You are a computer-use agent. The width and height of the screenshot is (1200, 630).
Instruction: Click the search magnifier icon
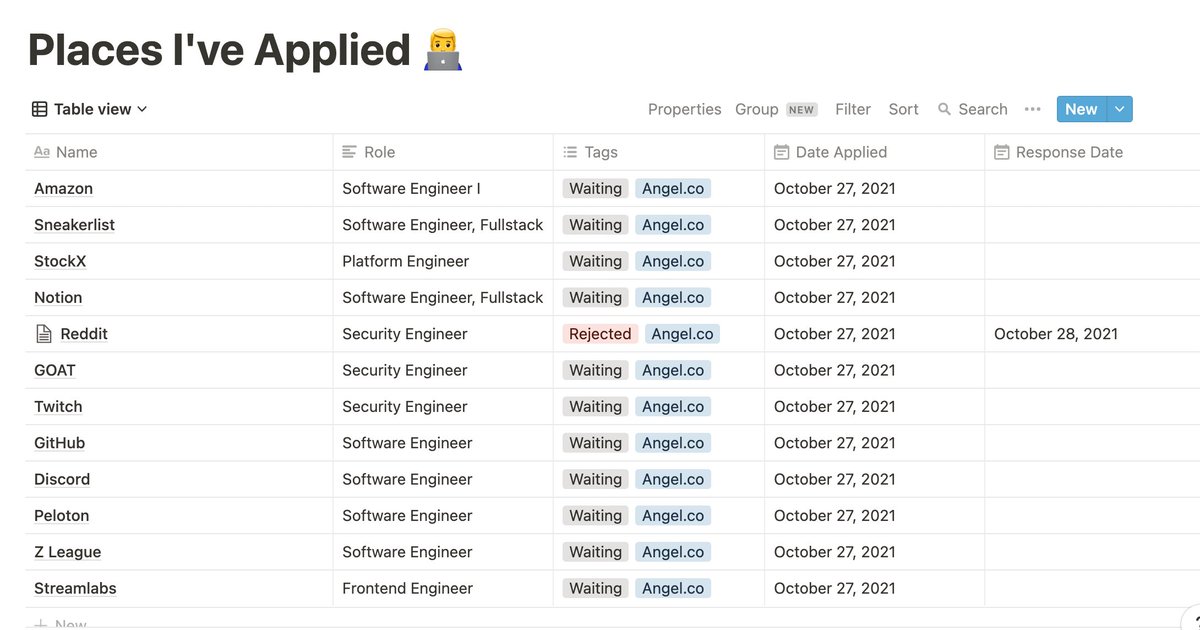[944, 109]
